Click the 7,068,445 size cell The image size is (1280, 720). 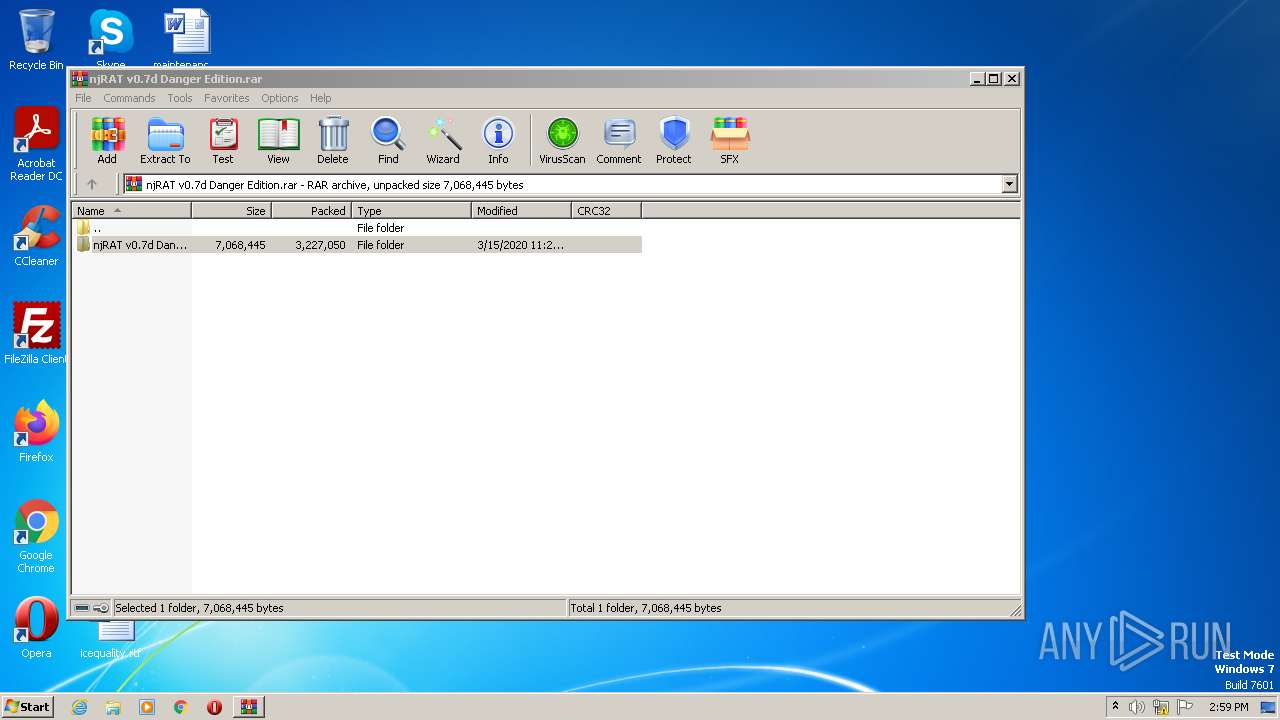coord(240,245)
